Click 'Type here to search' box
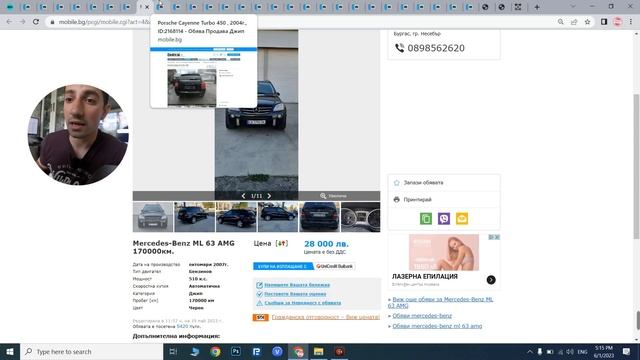 92,351
